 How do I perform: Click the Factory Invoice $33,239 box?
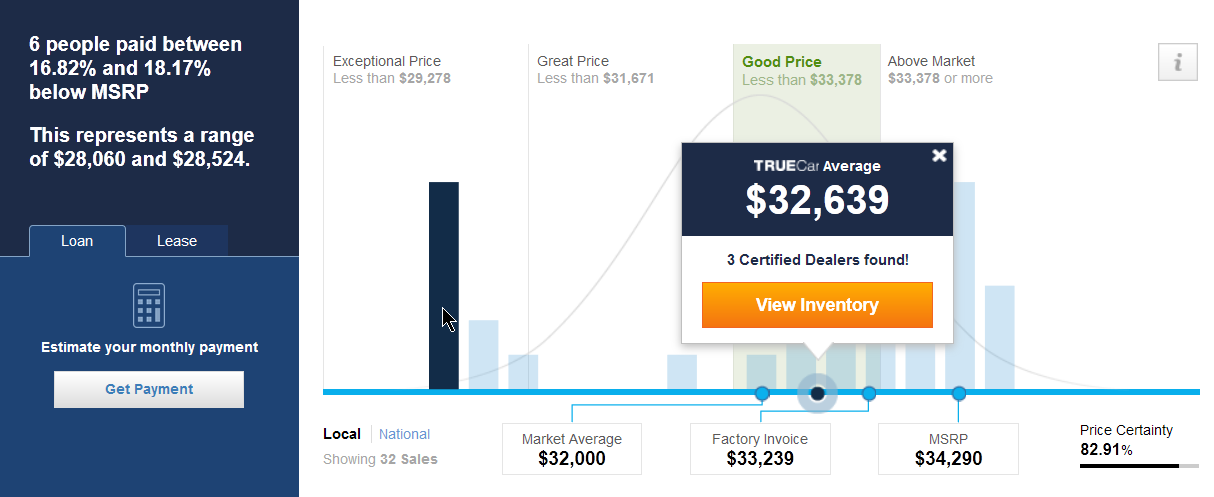click(x=760, y=449)
